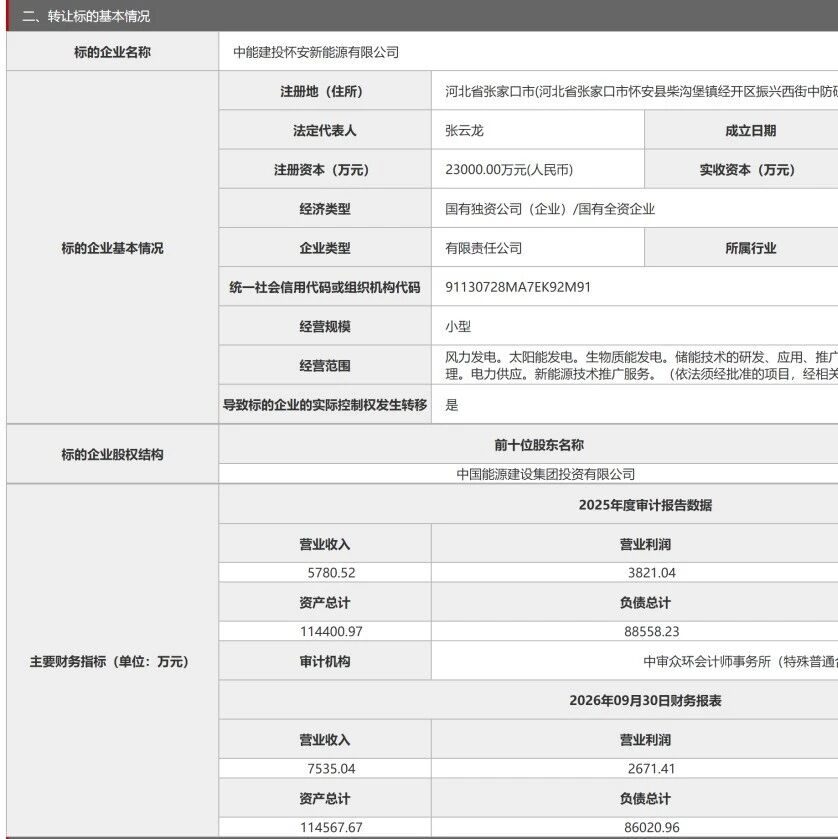The width and height of the screenshot is (838, 839).
Task: Click 负债总计 header under 2026 financial statement
Action: coord(645,798)
